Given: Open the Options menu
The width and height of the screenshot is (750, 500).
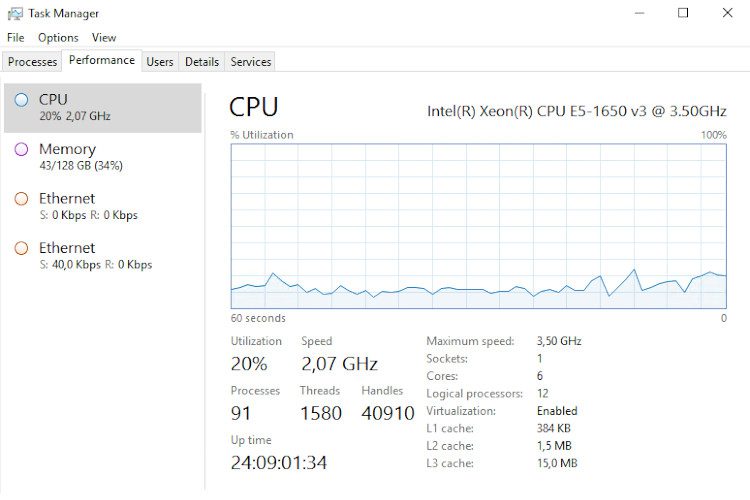Looking at the screenshot, I should pyautogui.click(x=58, y=38).
